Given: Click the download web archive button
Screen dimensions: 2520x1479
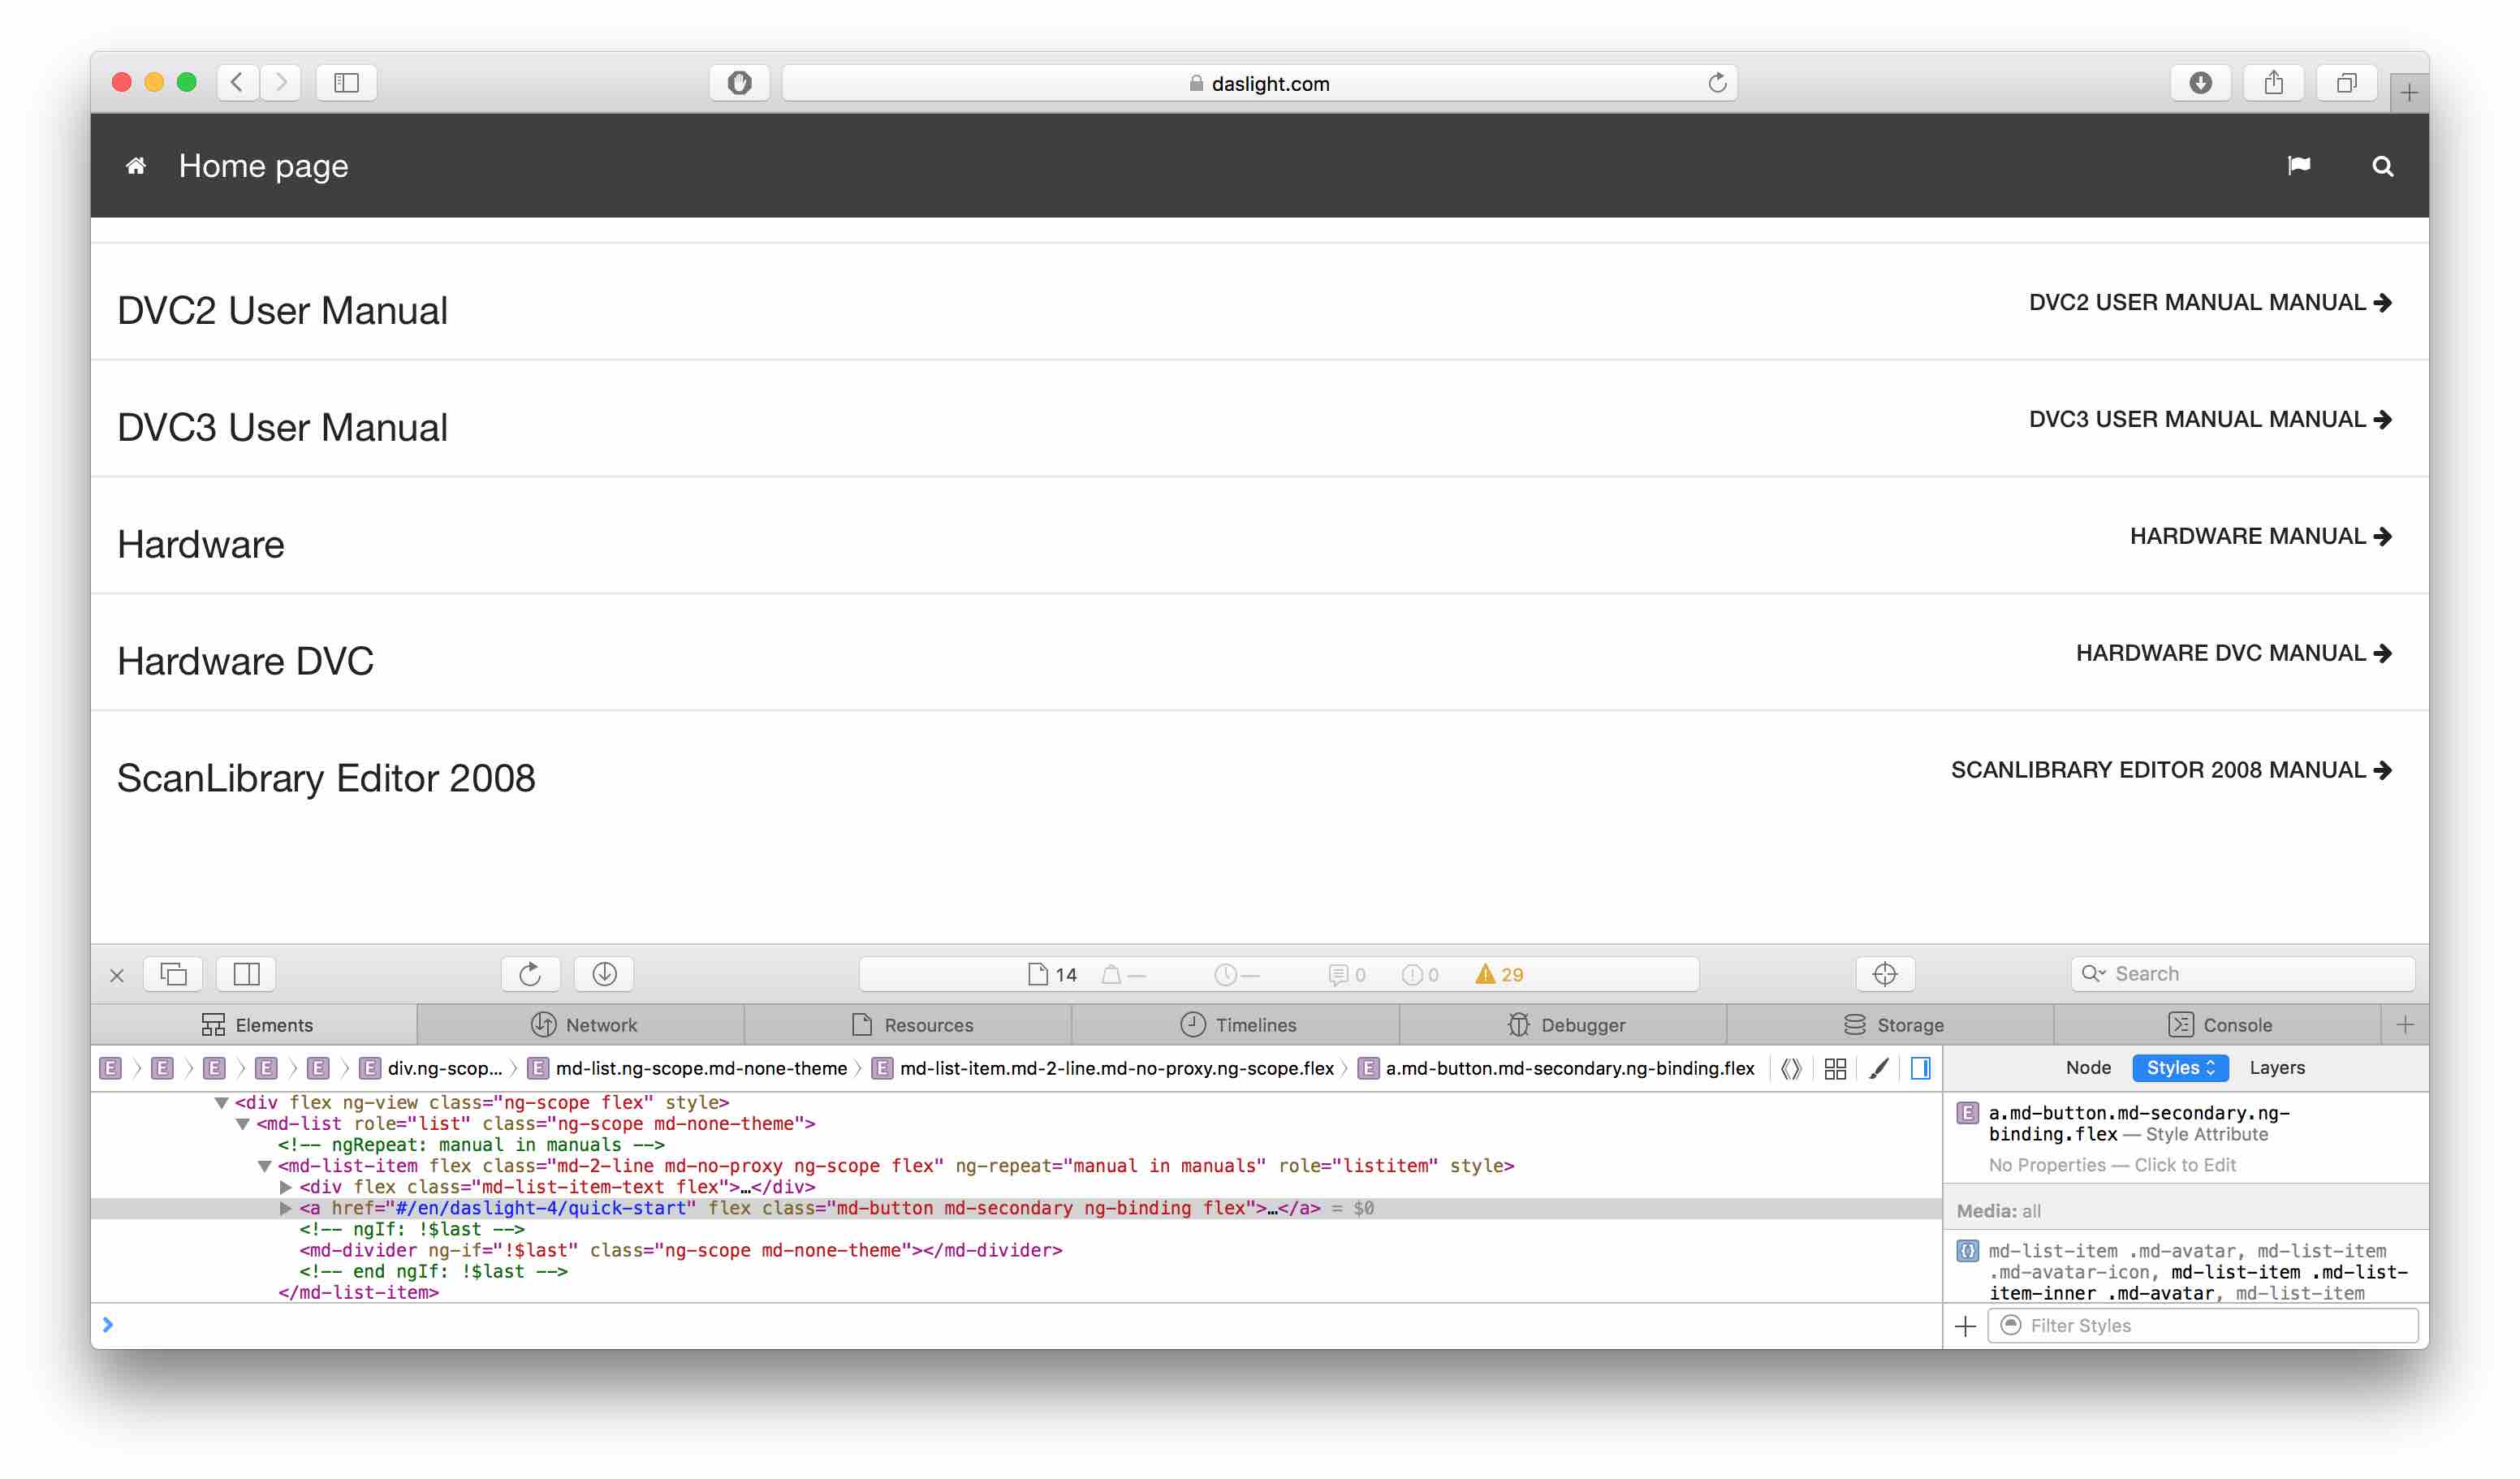Looking at the screenshot, I should 604,974.
